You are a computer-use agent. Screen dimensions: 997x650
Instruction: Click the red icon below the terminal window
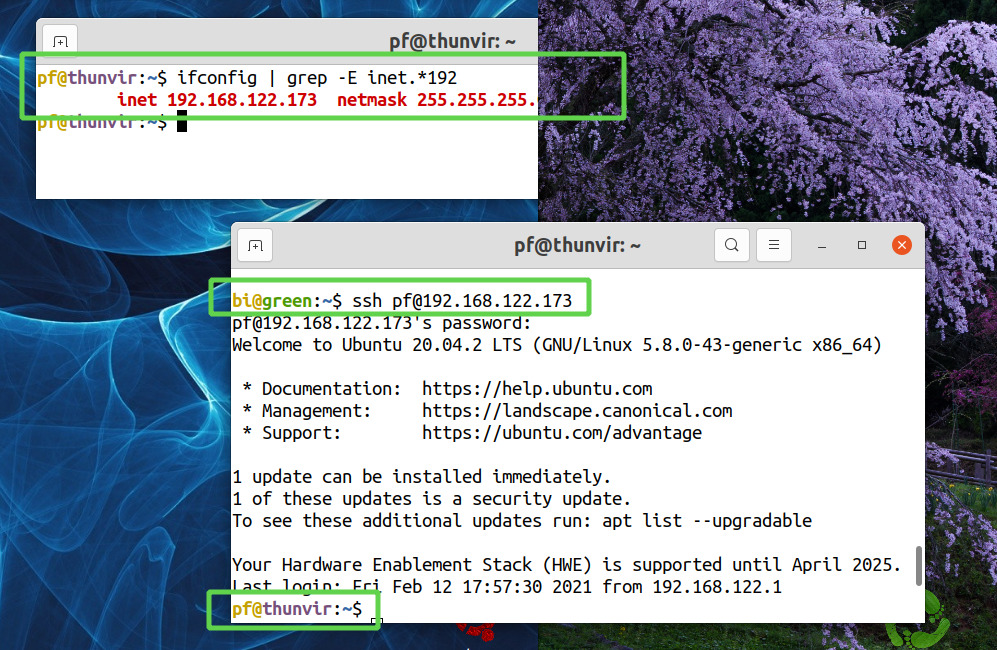tap(480, 633)
